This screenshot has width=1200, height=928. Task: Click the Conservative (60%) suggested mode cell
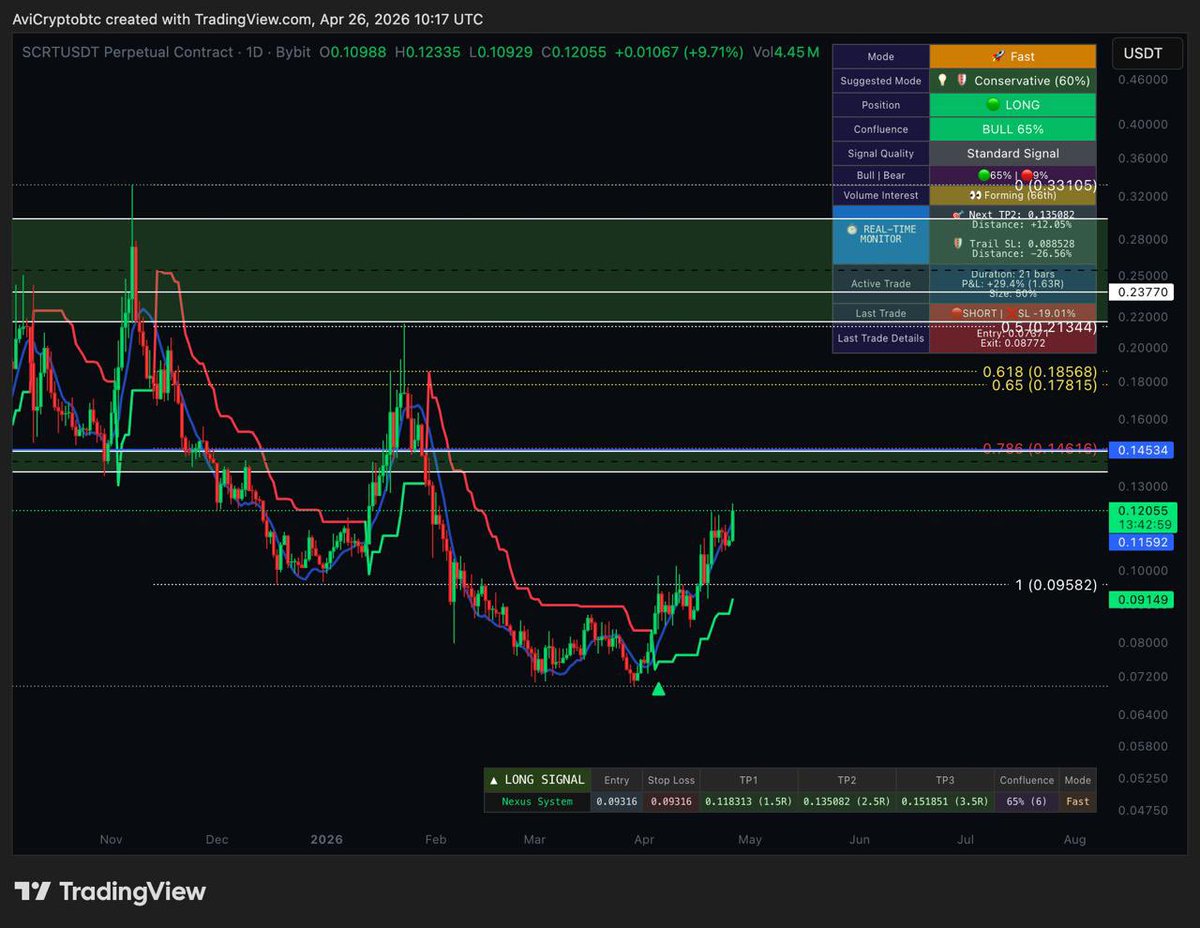pos(1012,81)
